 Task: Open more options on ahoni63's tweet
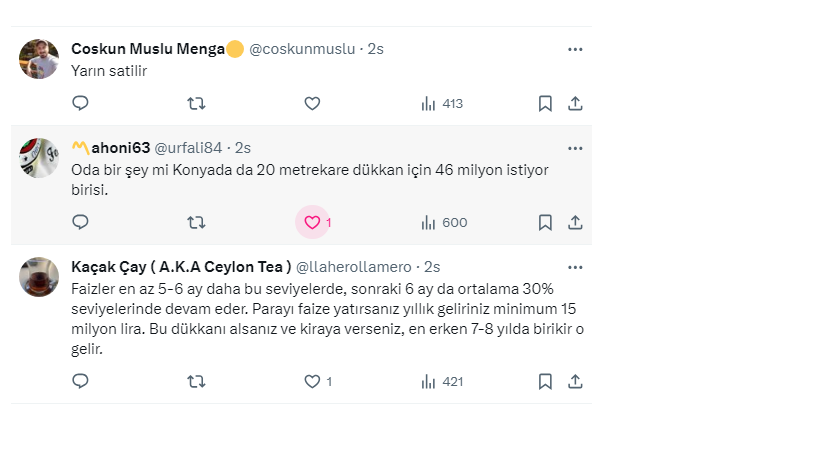tap(575, 148)
